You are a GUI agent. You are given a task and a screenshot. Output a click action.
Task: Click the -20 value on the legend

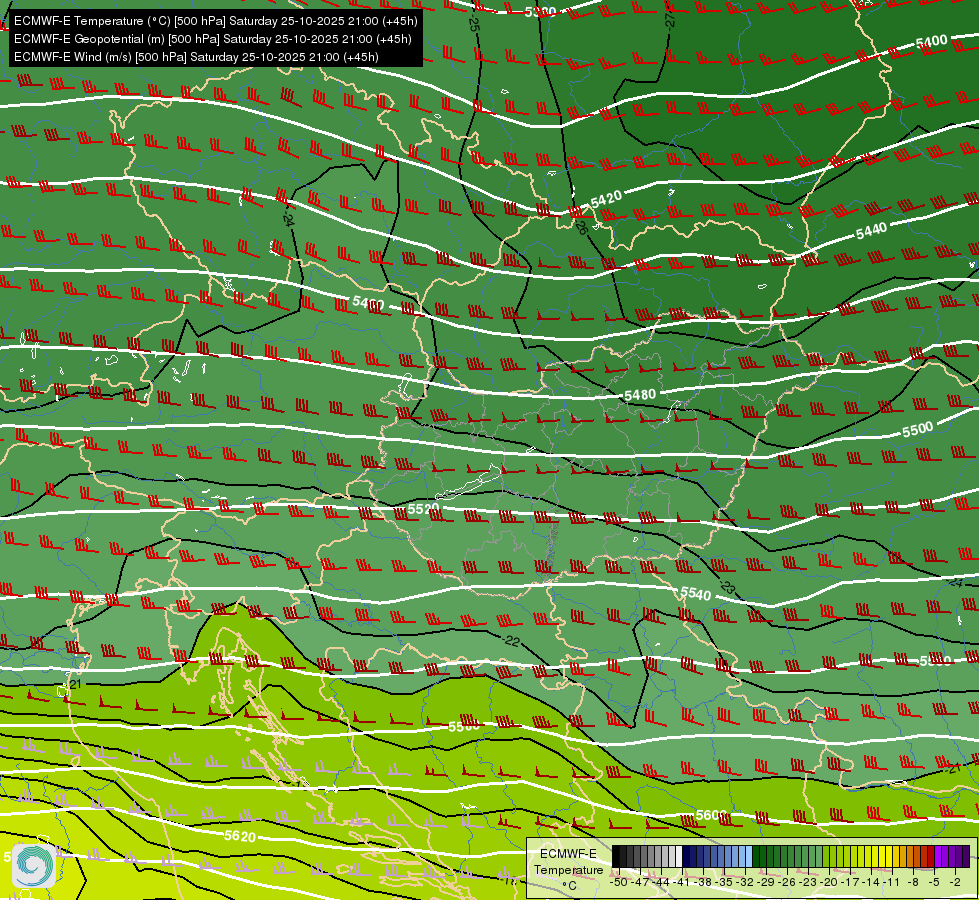pyautogui.click(x=829, y=882)
